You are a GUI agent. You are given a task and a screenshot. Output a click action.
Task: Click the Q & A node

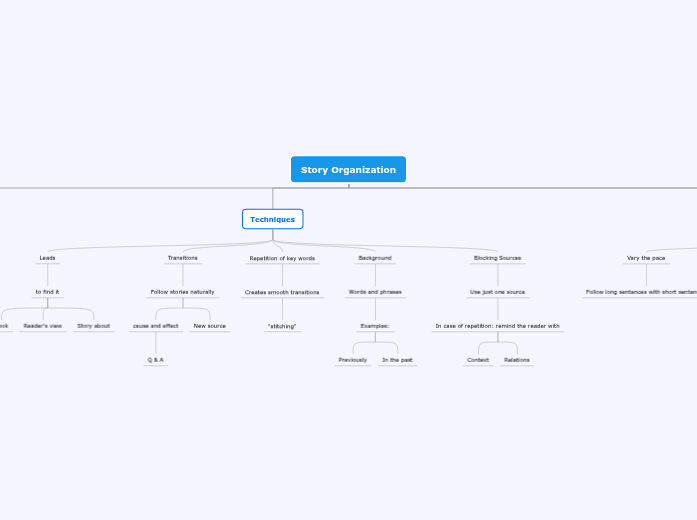point(155,360)
